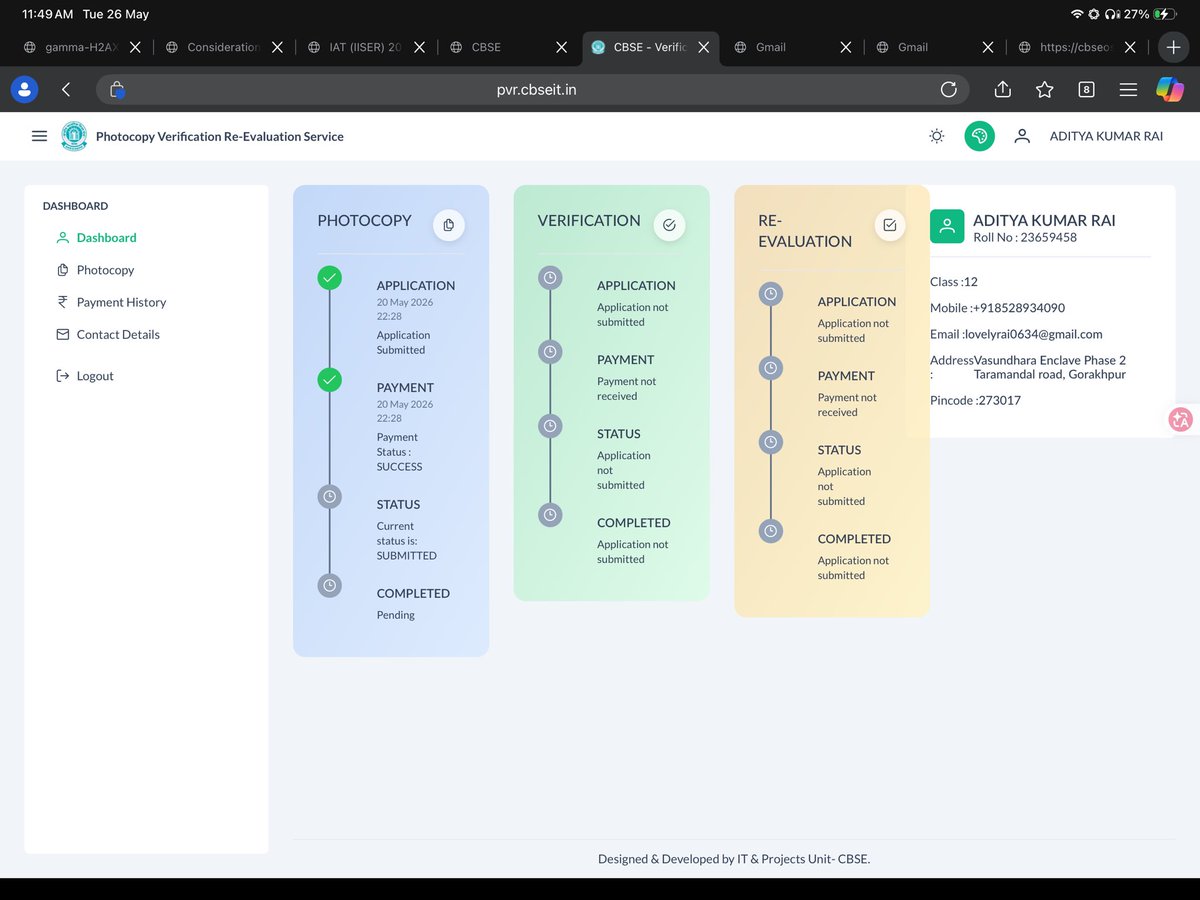Click Current status is: SUBMITTED text
Viewport: 1200px width, 900px height.
407,541
